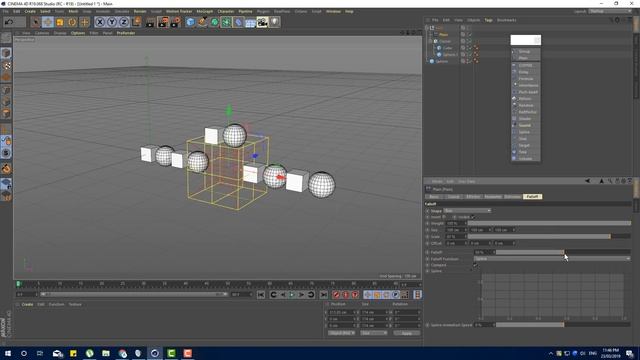The height and width of the screenshot is (360, 640).
Task: Open the Character menu
Action: click(x=226, y=11)
